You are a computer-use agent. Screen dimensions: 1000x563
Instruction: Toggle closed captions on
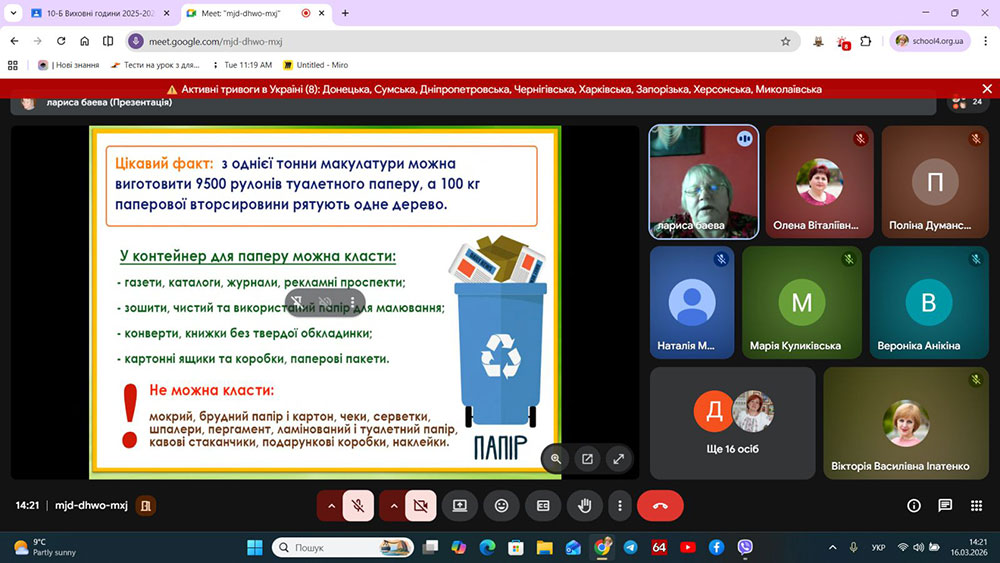[x=543, y=506]
